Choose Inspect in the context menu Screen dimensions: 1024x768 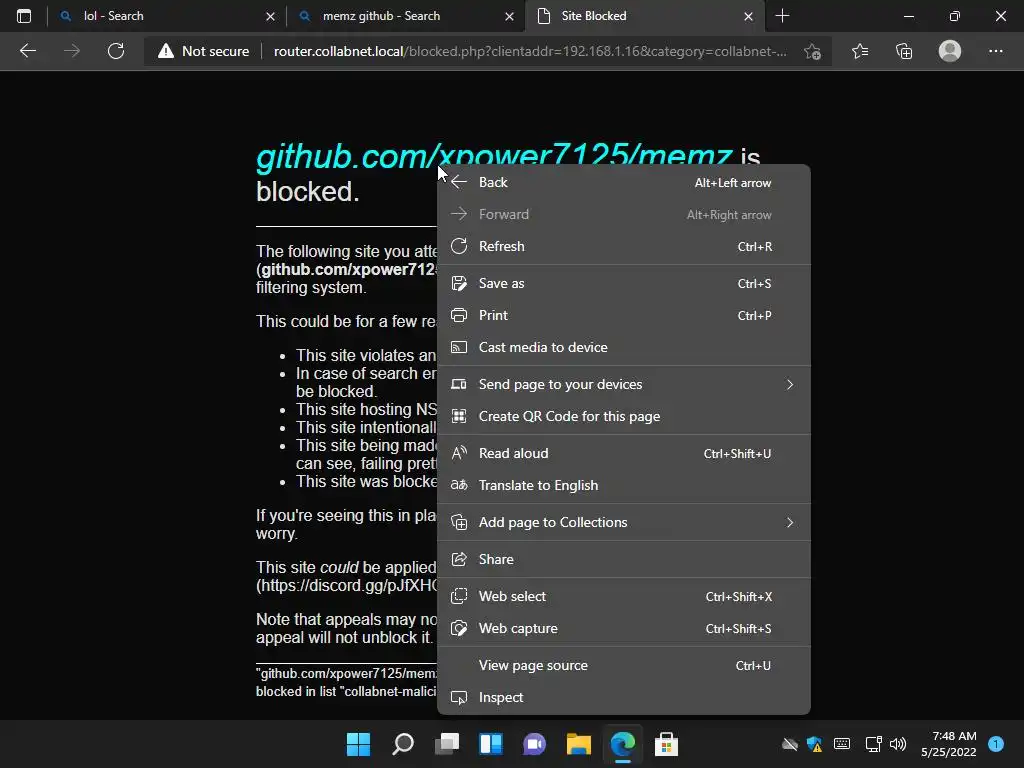(x=624, y=697)
